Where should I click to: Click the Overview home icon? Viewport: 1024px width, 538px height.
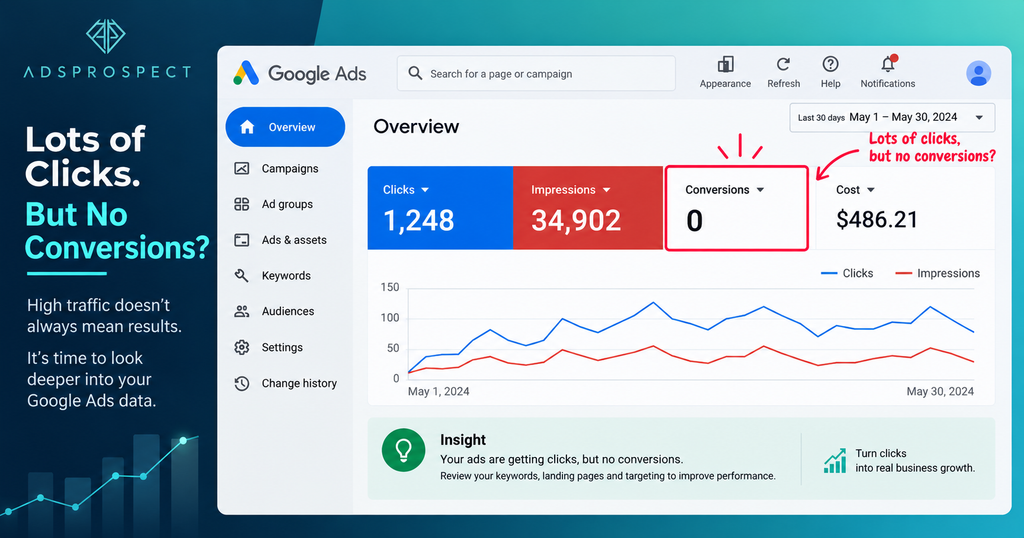(247, 127)
